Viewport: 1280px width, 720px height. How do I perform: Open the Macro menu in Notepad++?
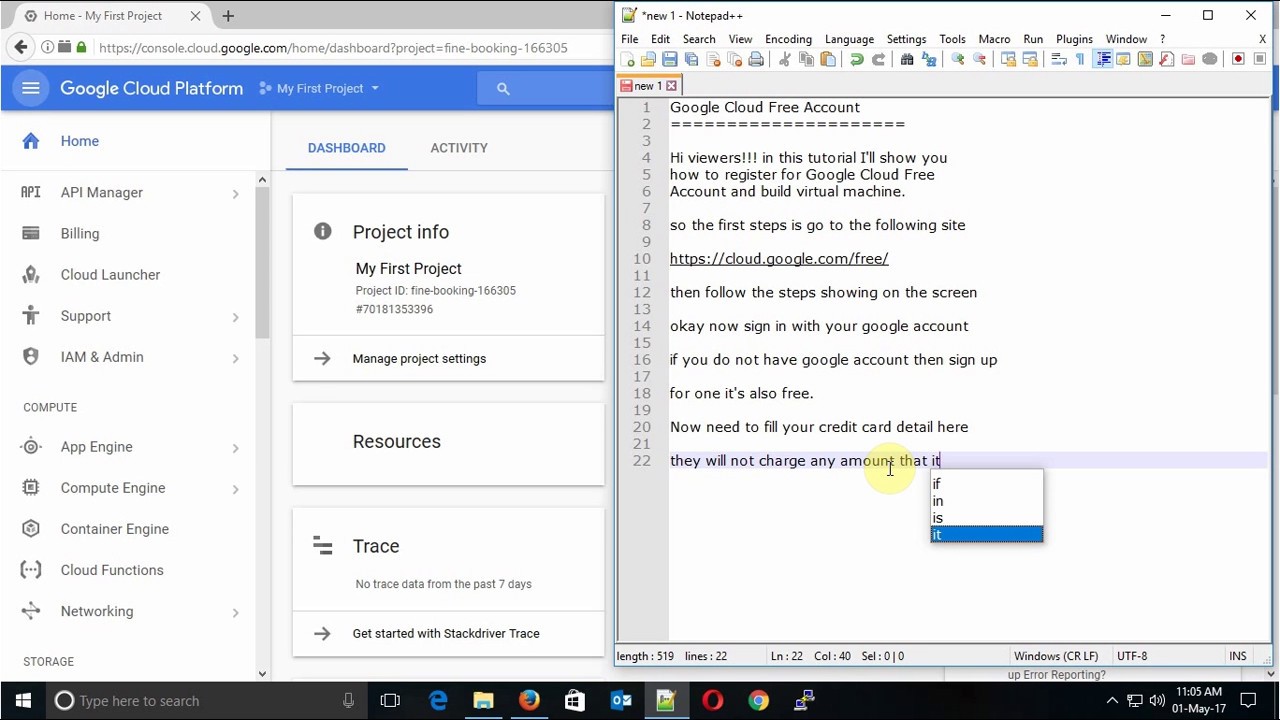pyautogui.click(x=994, y=39)
